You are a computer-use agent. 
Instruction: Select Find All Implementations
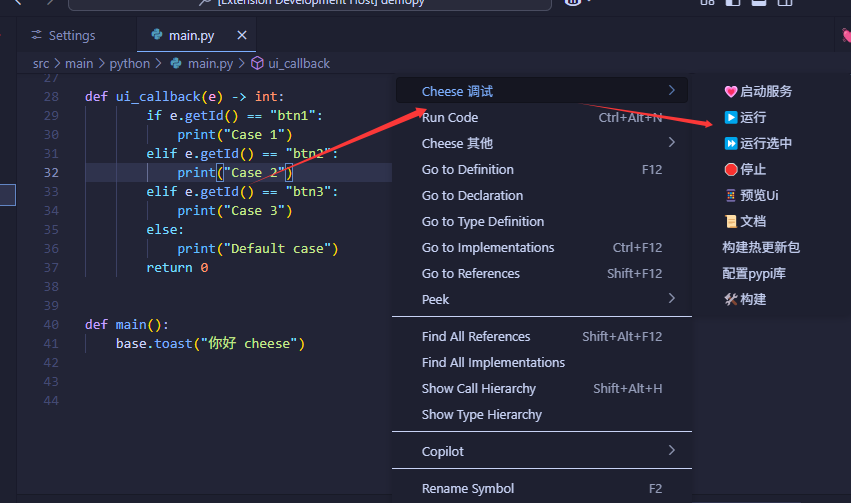(x=542, y=362)
